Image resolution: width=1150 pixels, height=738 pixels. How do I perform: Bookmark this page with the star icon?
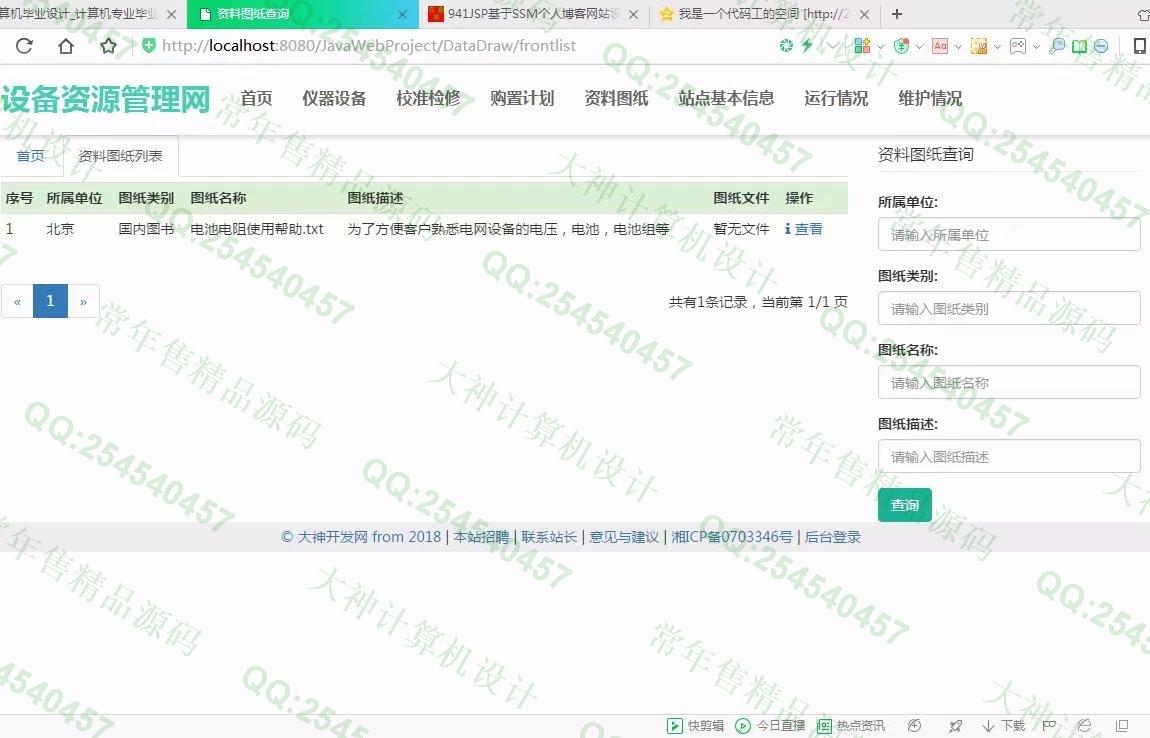(109, 46)
